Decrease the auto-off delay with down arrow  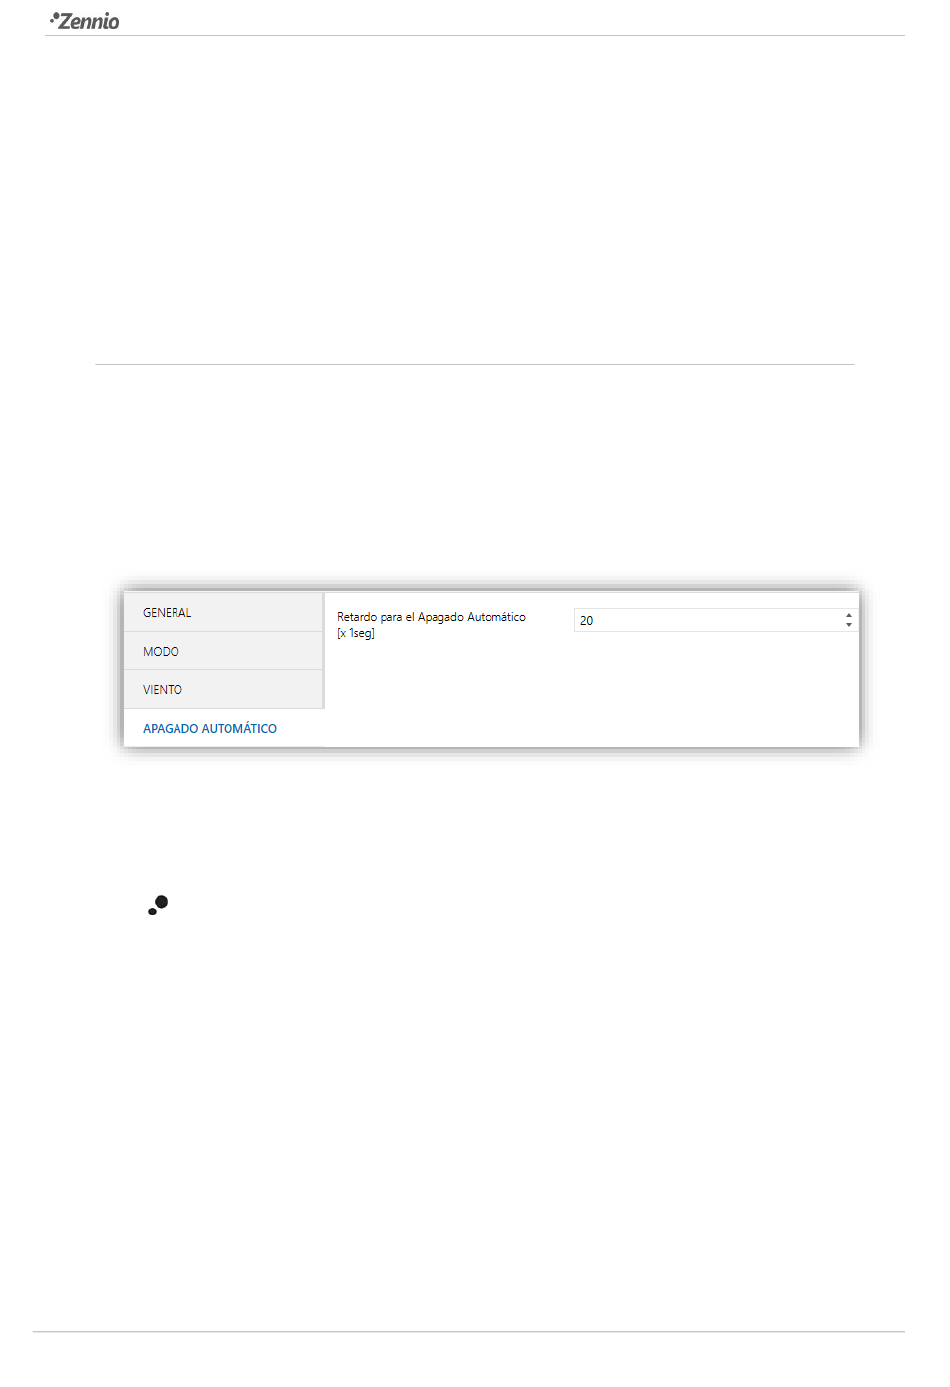849,625
